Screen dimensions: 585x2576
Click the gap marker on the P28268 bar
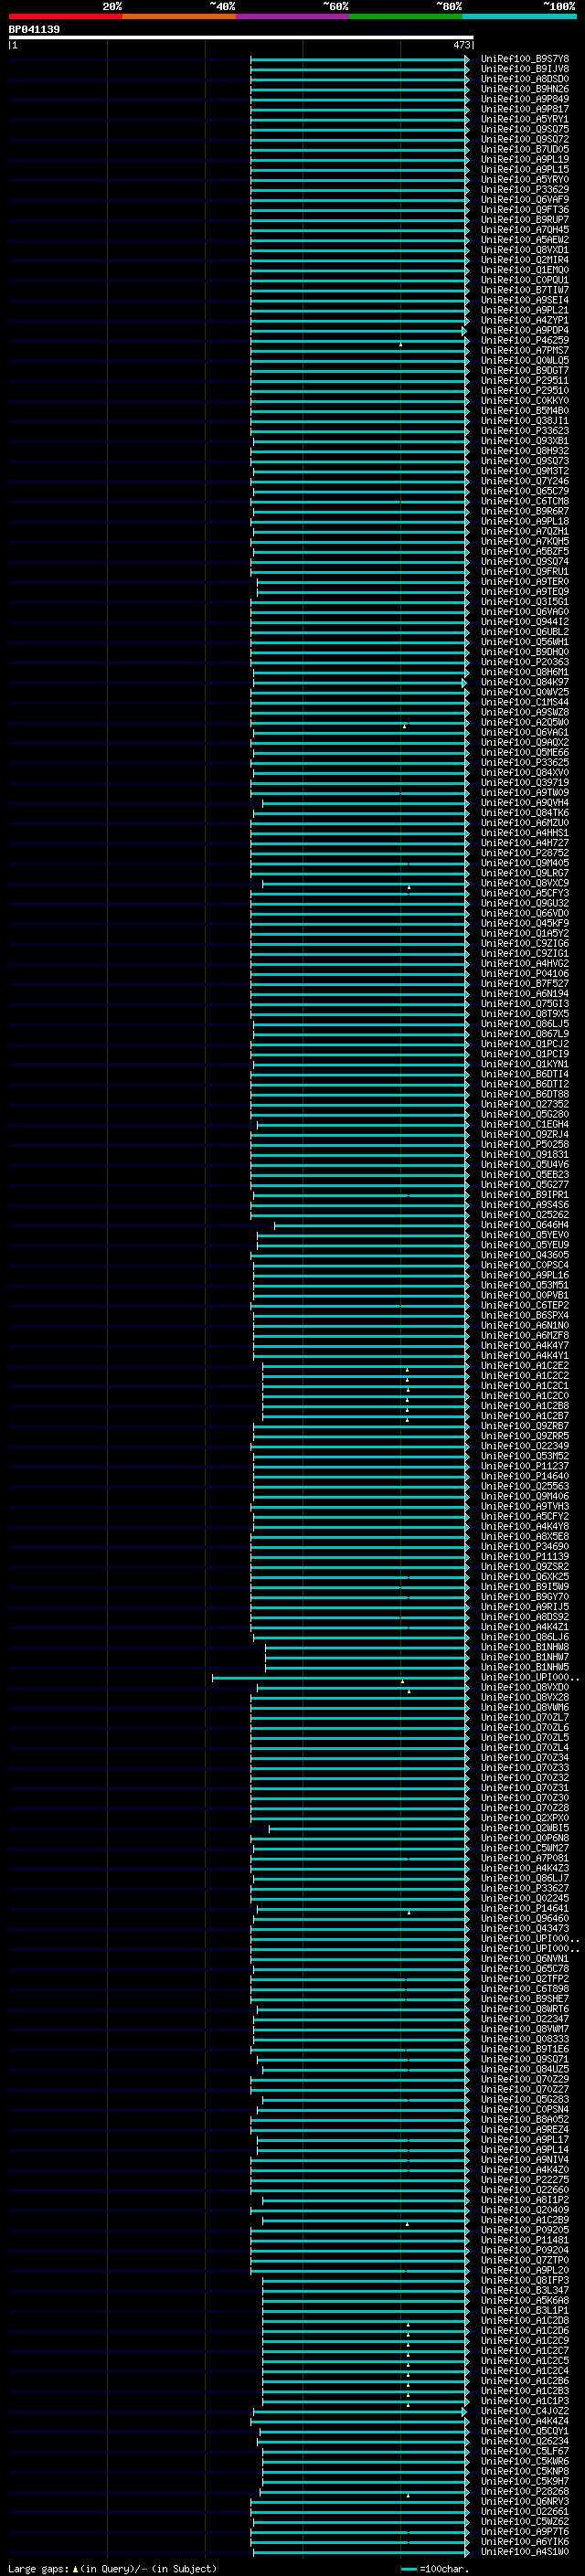[x=408, y=2495]
